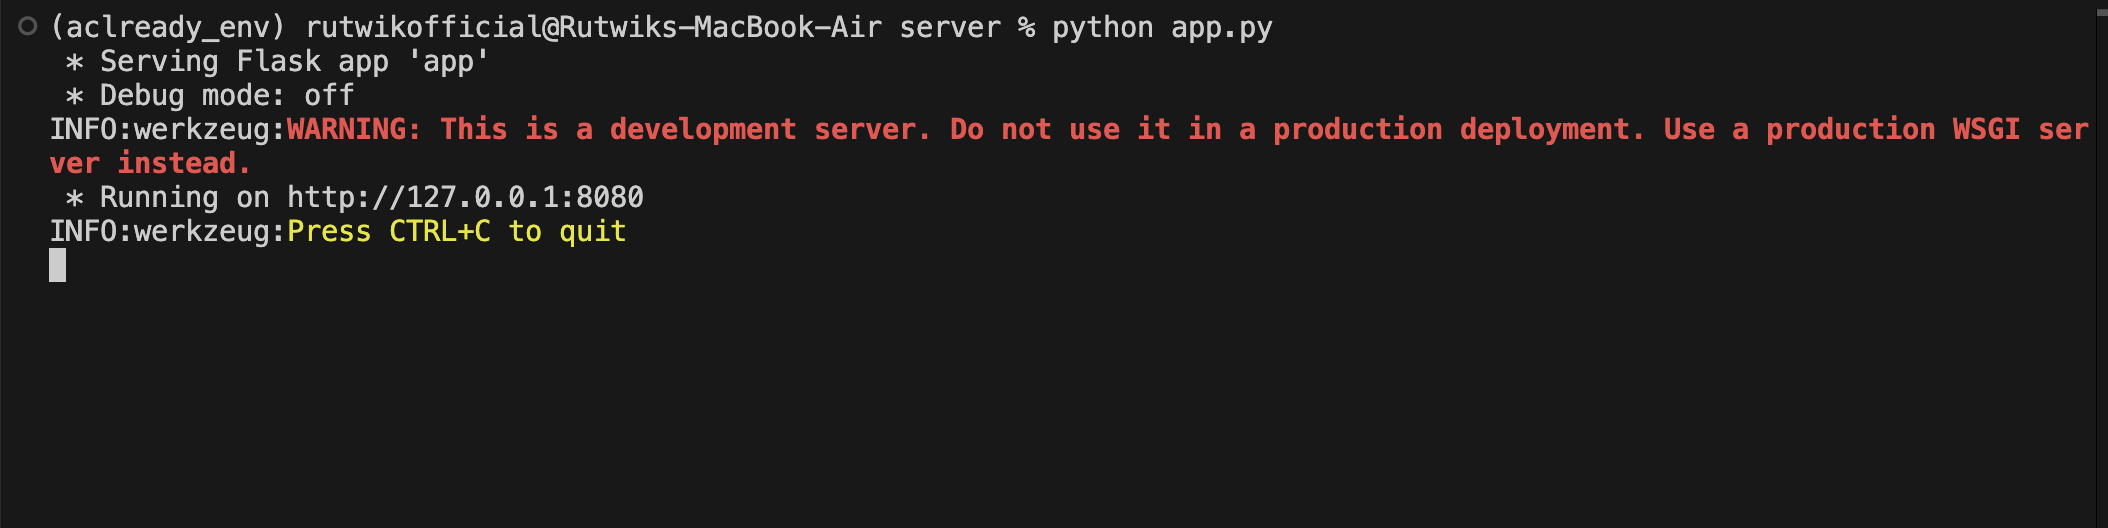Click the rutwikofficial@Rutwiks-MacBook-Air host text
This screenshot has height=528, width=2108.
(x=593, y=28)
